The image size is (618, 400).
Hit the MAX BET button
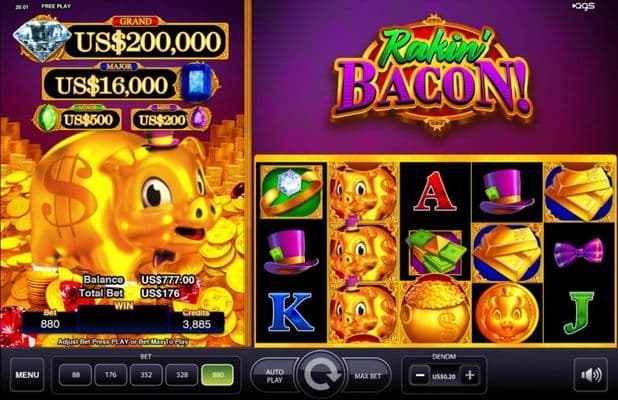pyautogui.click(x=367, y=376)
